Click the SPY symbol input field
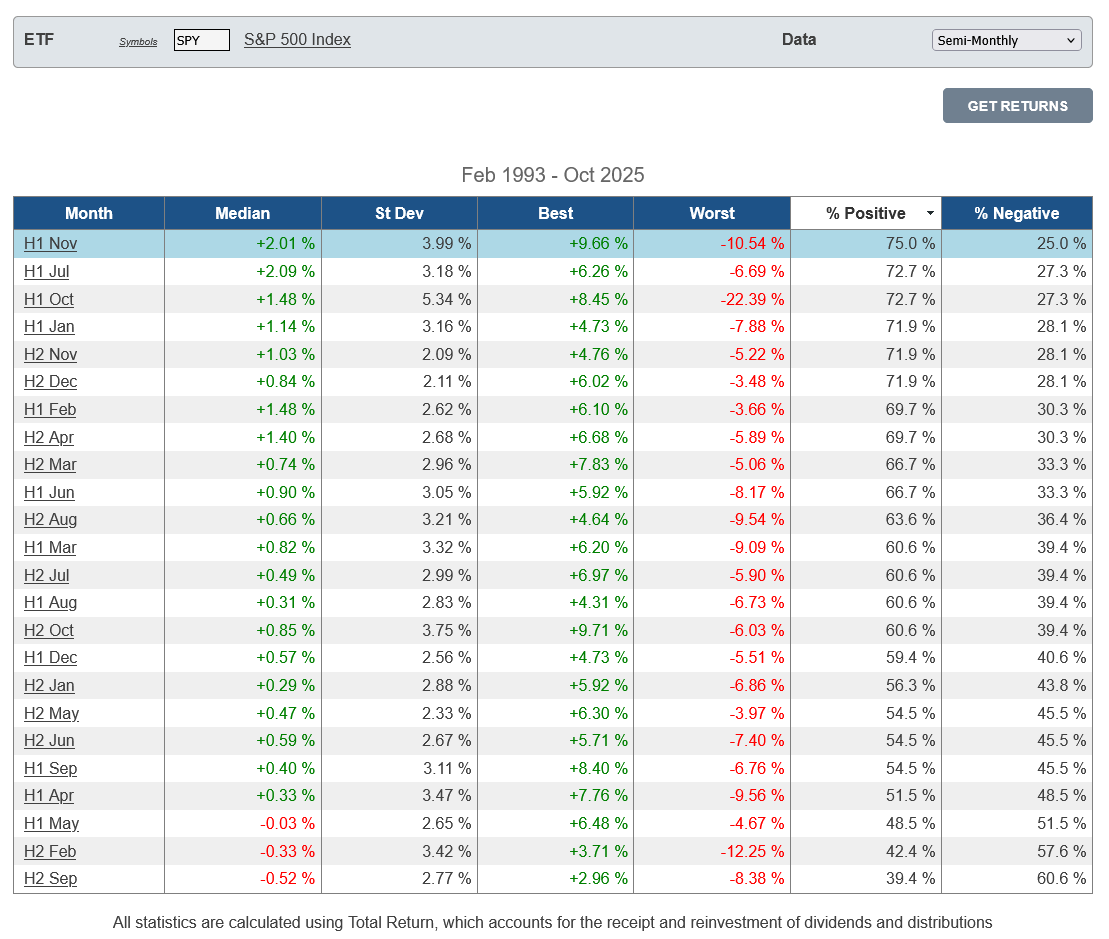This screenshot has width=1109, height=939. tap(201, 40)
